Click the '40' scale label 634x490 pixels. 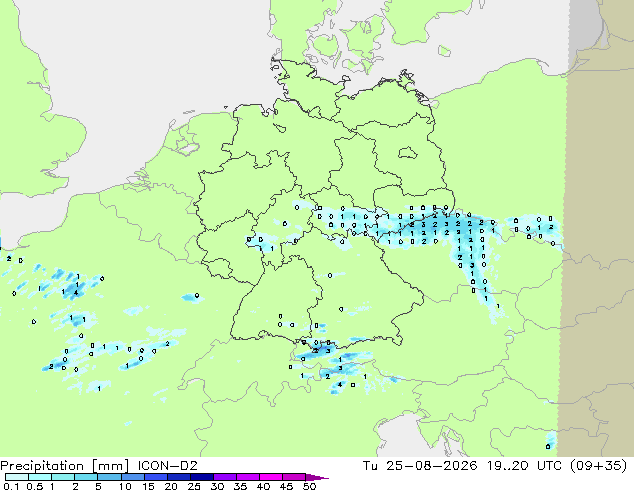[x=263, y=486]
